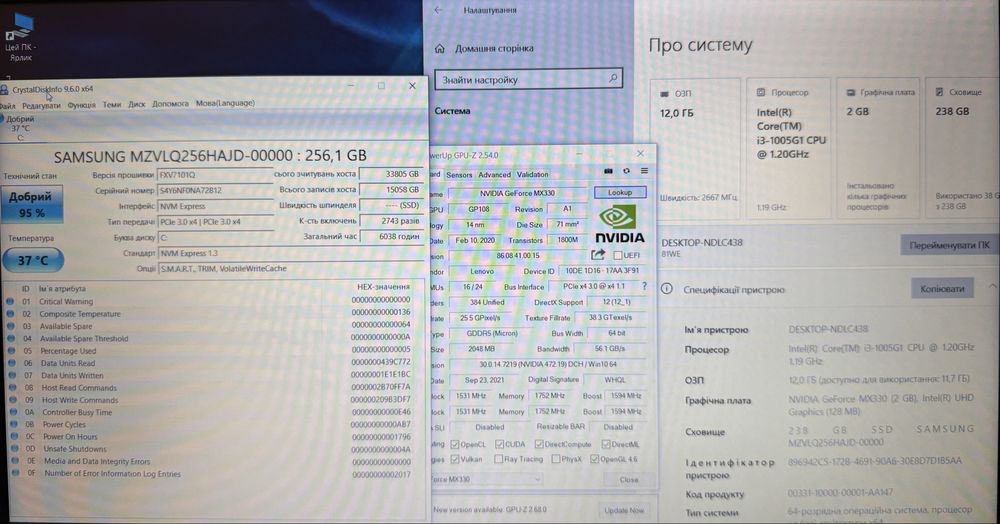Click the status dot beside Power Cycles
The height and width of the screenshot is (524, 1000).
13,424
